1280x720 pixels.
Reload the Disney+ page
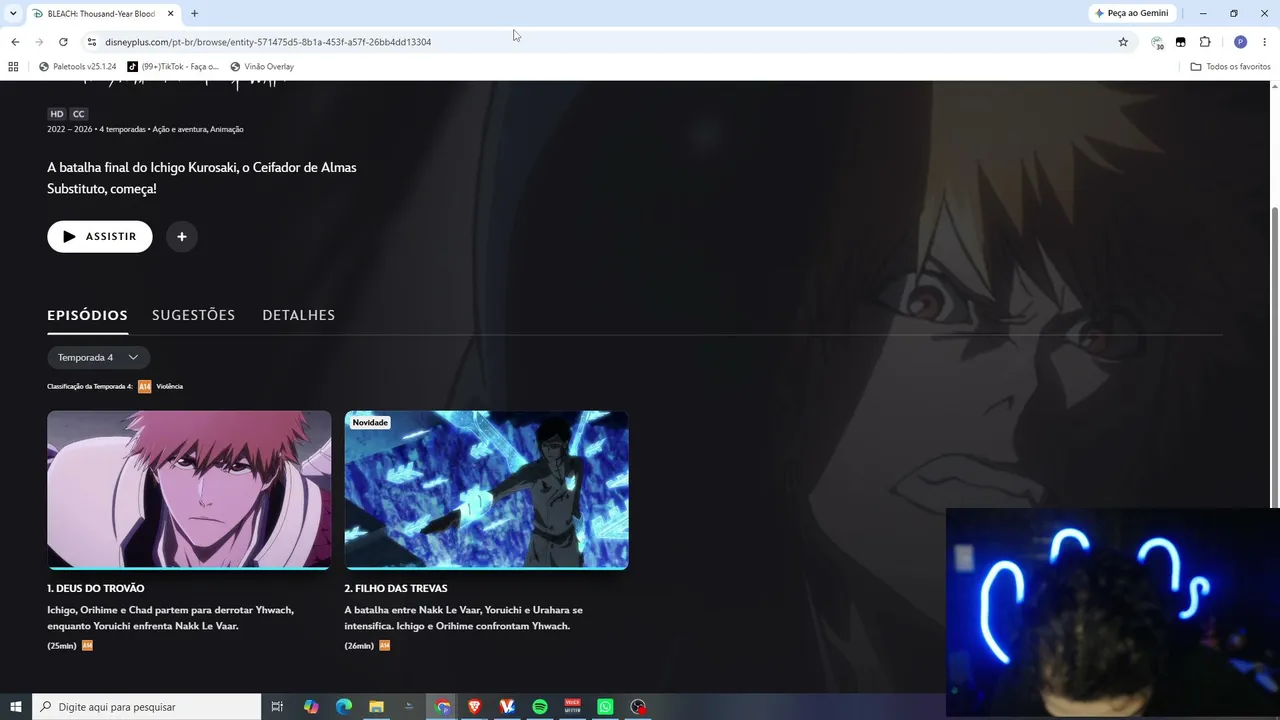point(63,42)
